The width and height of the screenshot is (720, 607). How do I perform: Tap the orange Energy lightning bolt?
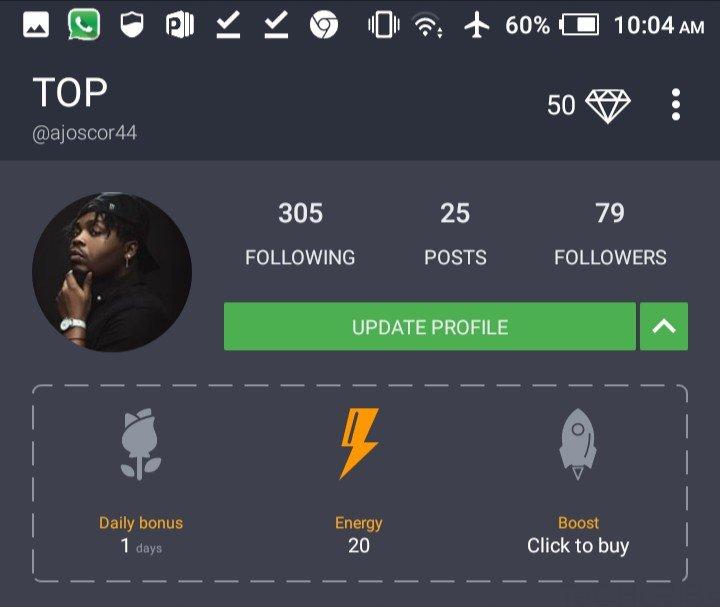359,444
